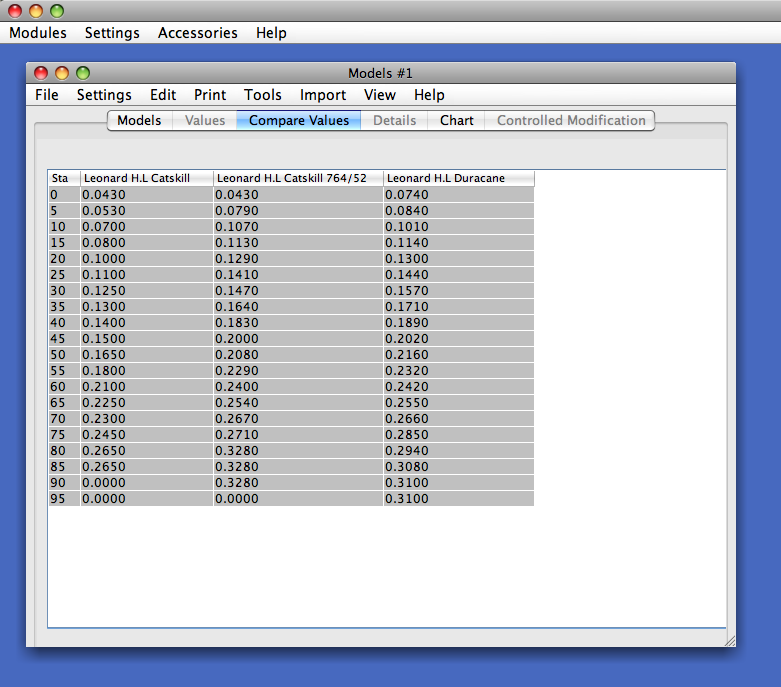This screenshot has height=687, width=781.
Task: Click the Leonard H.L Duracane column header
Action: pyautogui.click(x=459, y=178)
